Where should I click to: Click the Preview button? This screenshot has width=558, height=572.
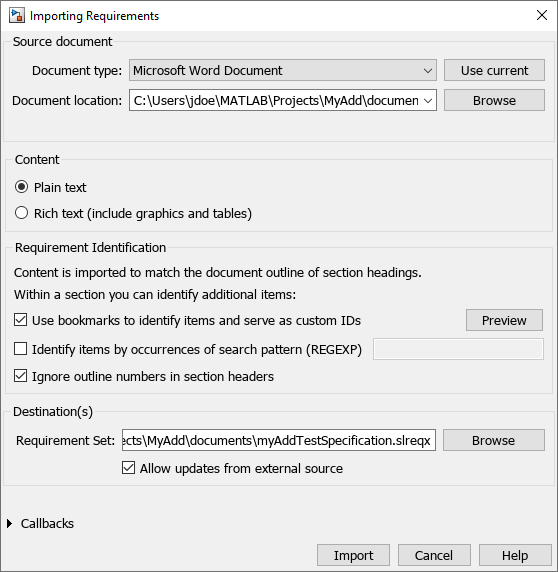pos(504,320)
